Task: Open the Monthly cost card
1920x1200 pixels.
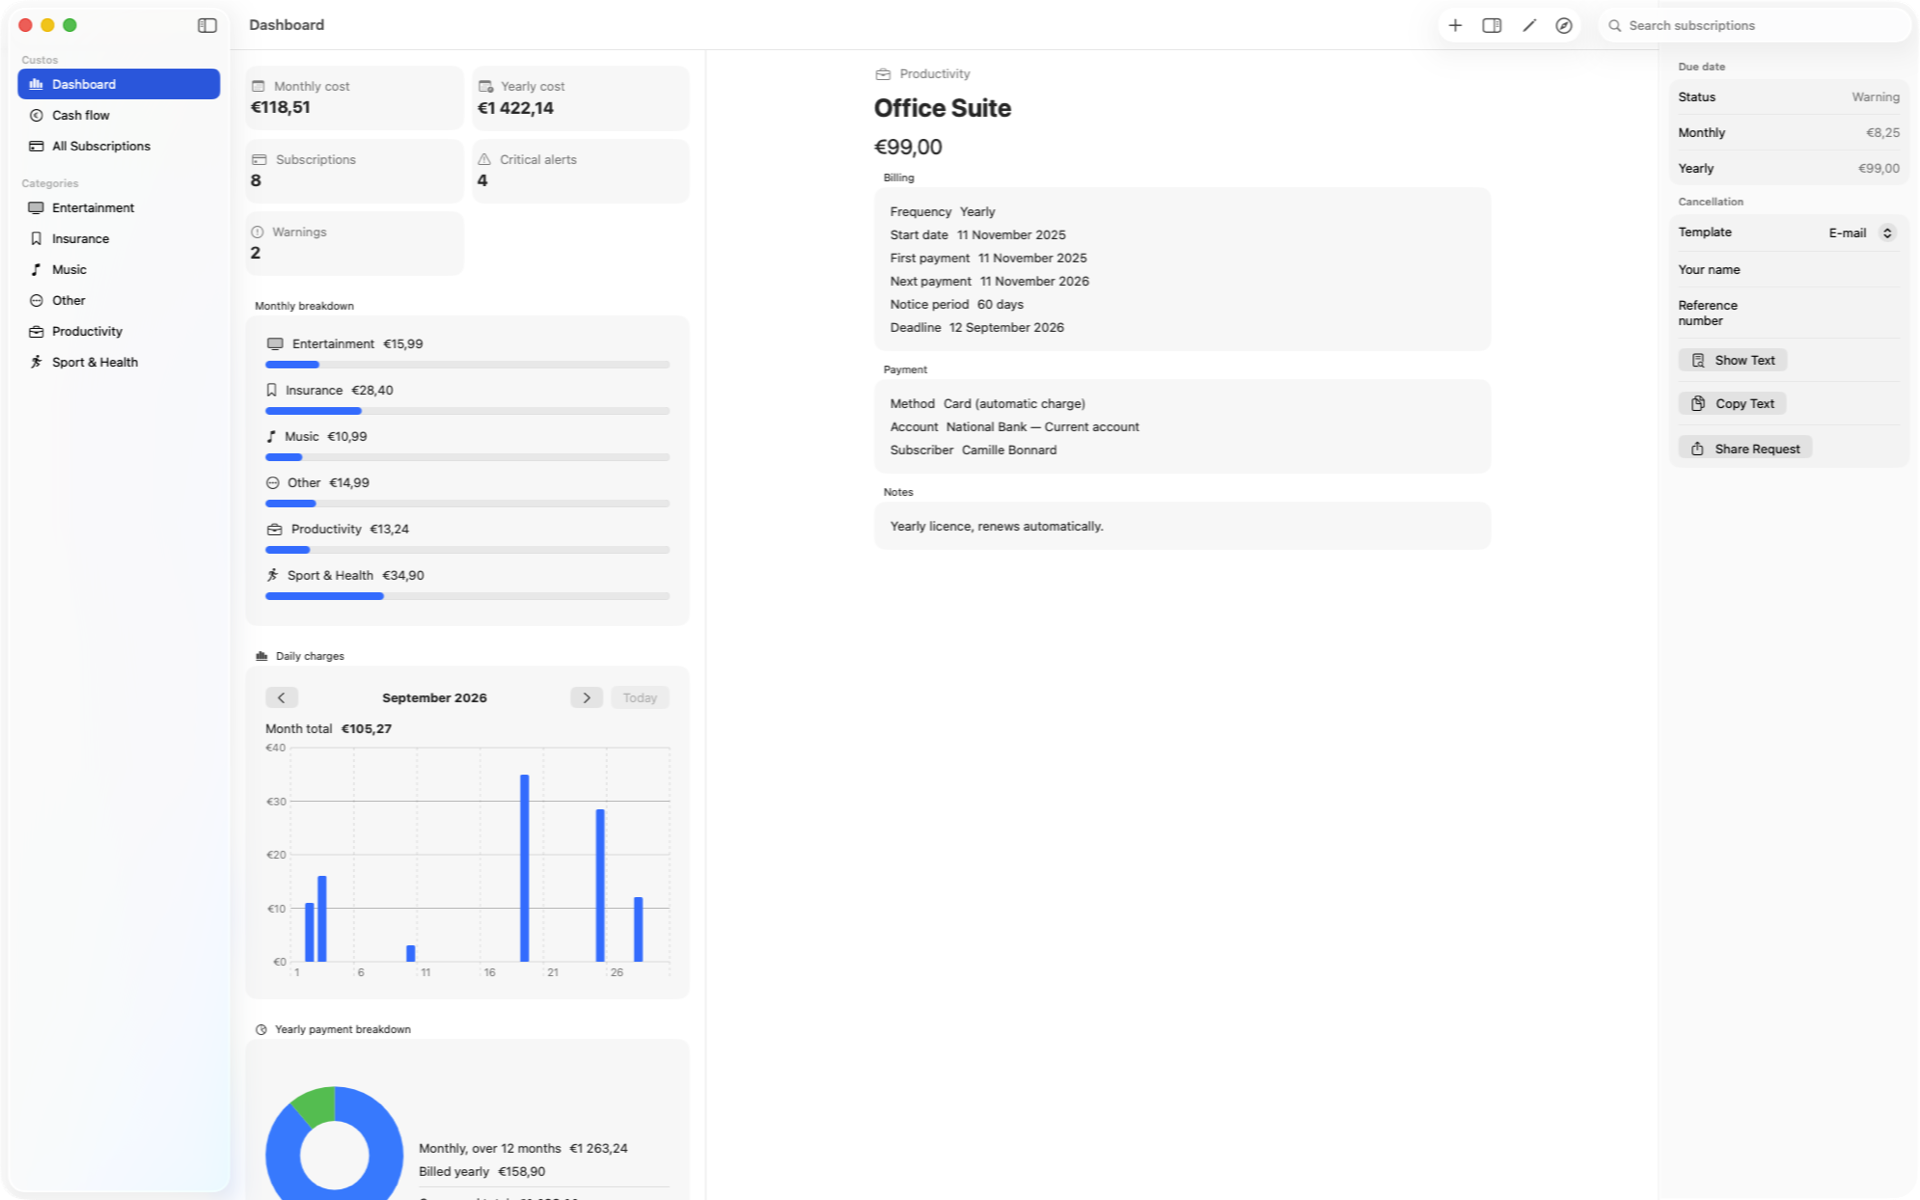Action: click(x=354, y=97)
